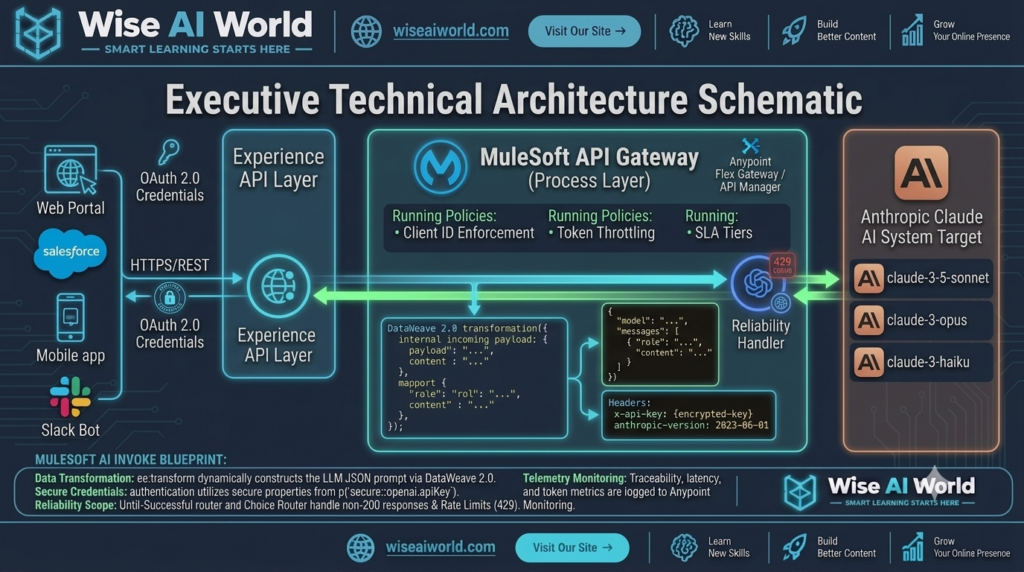Click the Token Throttling policy text
1024x572 pixels.
tap(605, 233)
